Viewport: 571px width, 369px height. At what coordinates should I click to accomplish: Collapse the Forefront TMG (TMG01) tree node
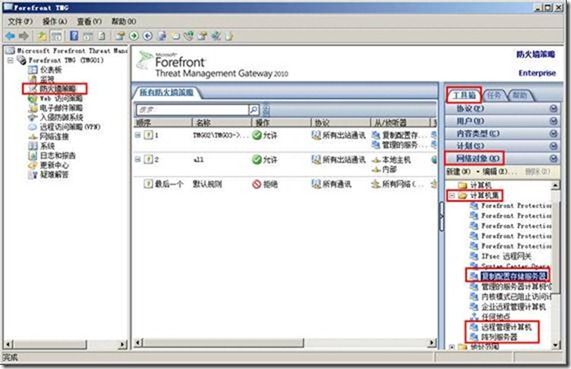click(x=10, y=60)
